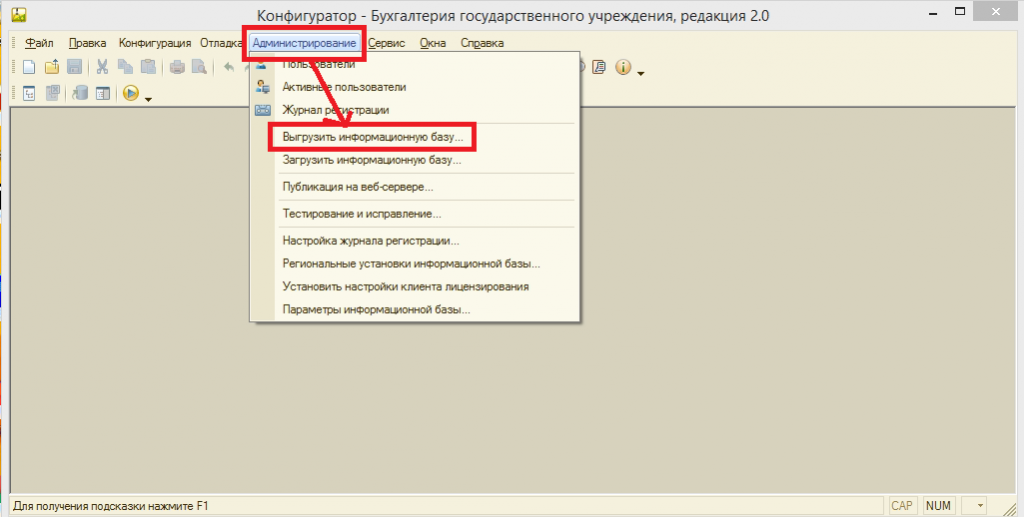
Task: Click the Open file folder icon
Action: tap(52, 68)
